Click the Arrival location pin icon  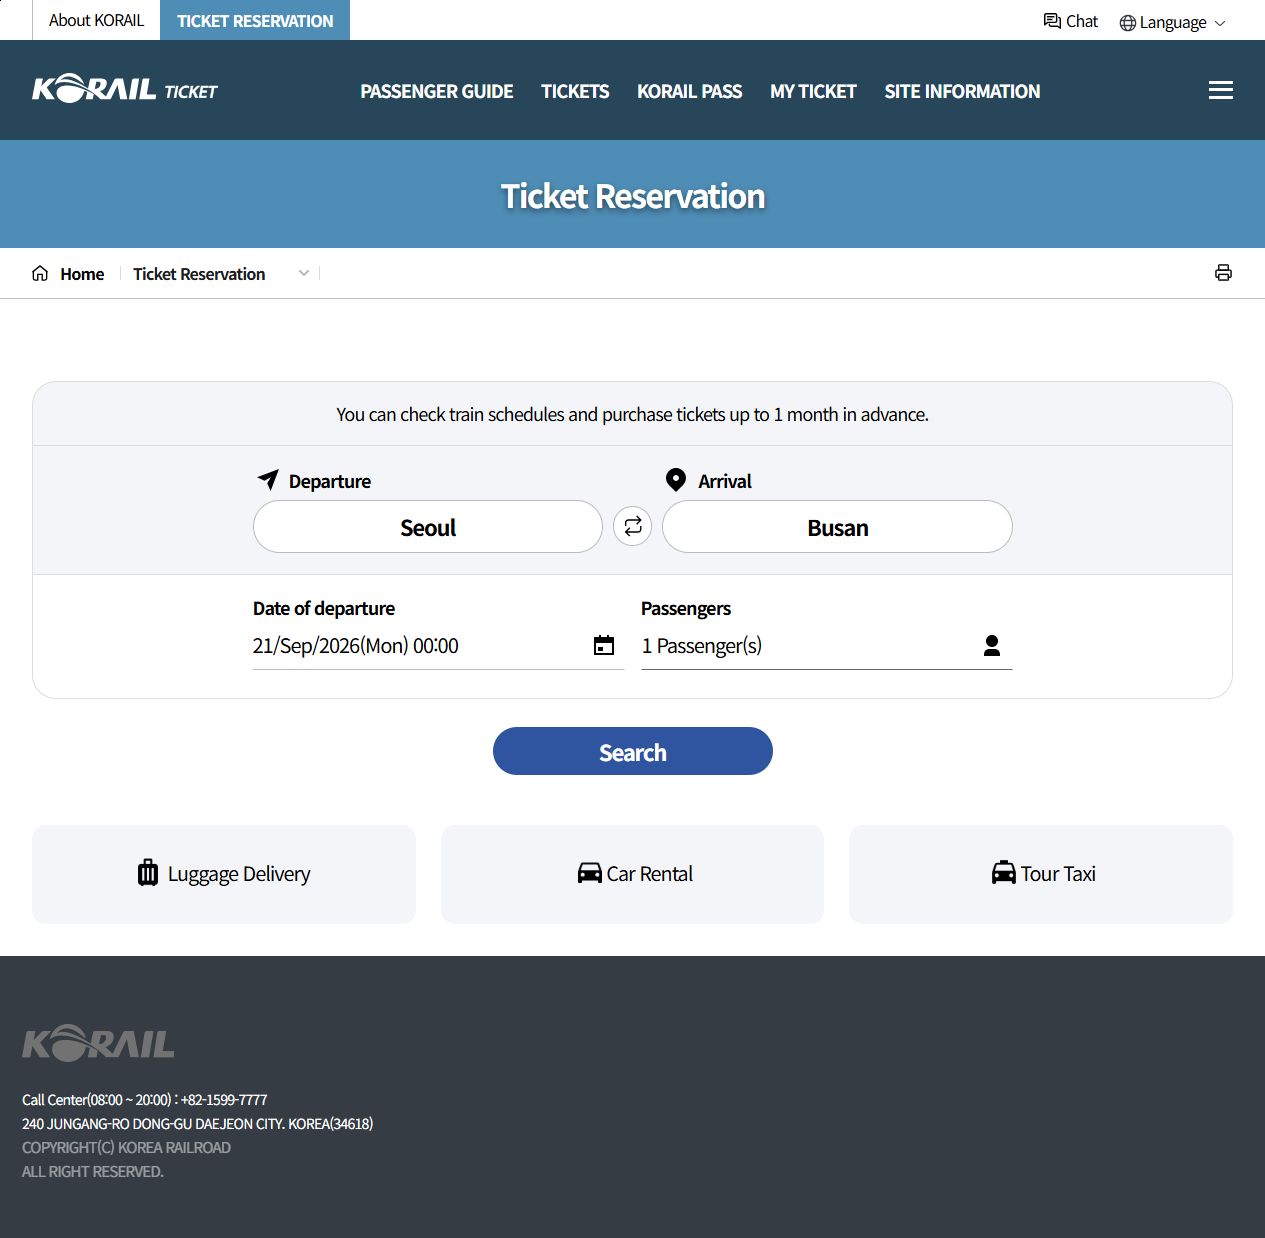[676, 480]
